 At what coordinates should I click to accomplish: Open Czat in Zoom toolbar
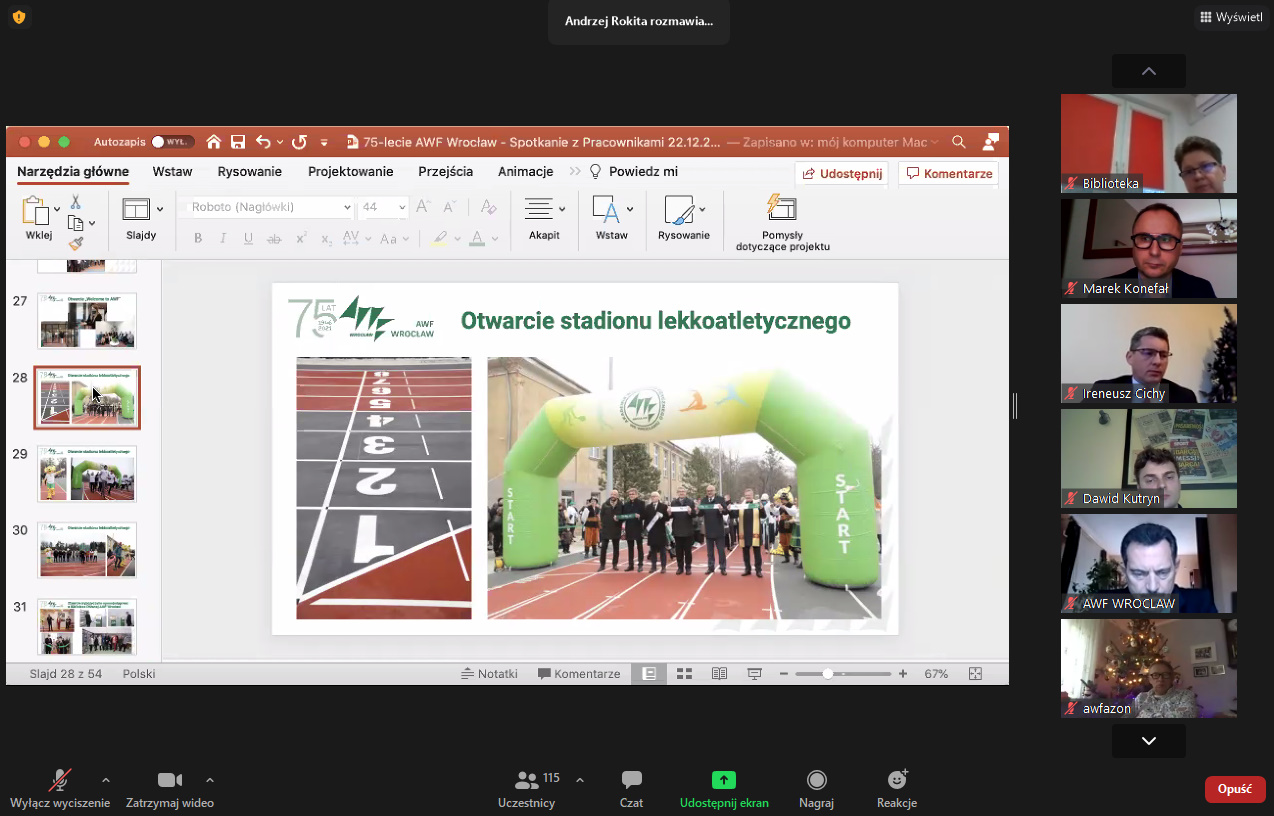[x=631, y=789]
